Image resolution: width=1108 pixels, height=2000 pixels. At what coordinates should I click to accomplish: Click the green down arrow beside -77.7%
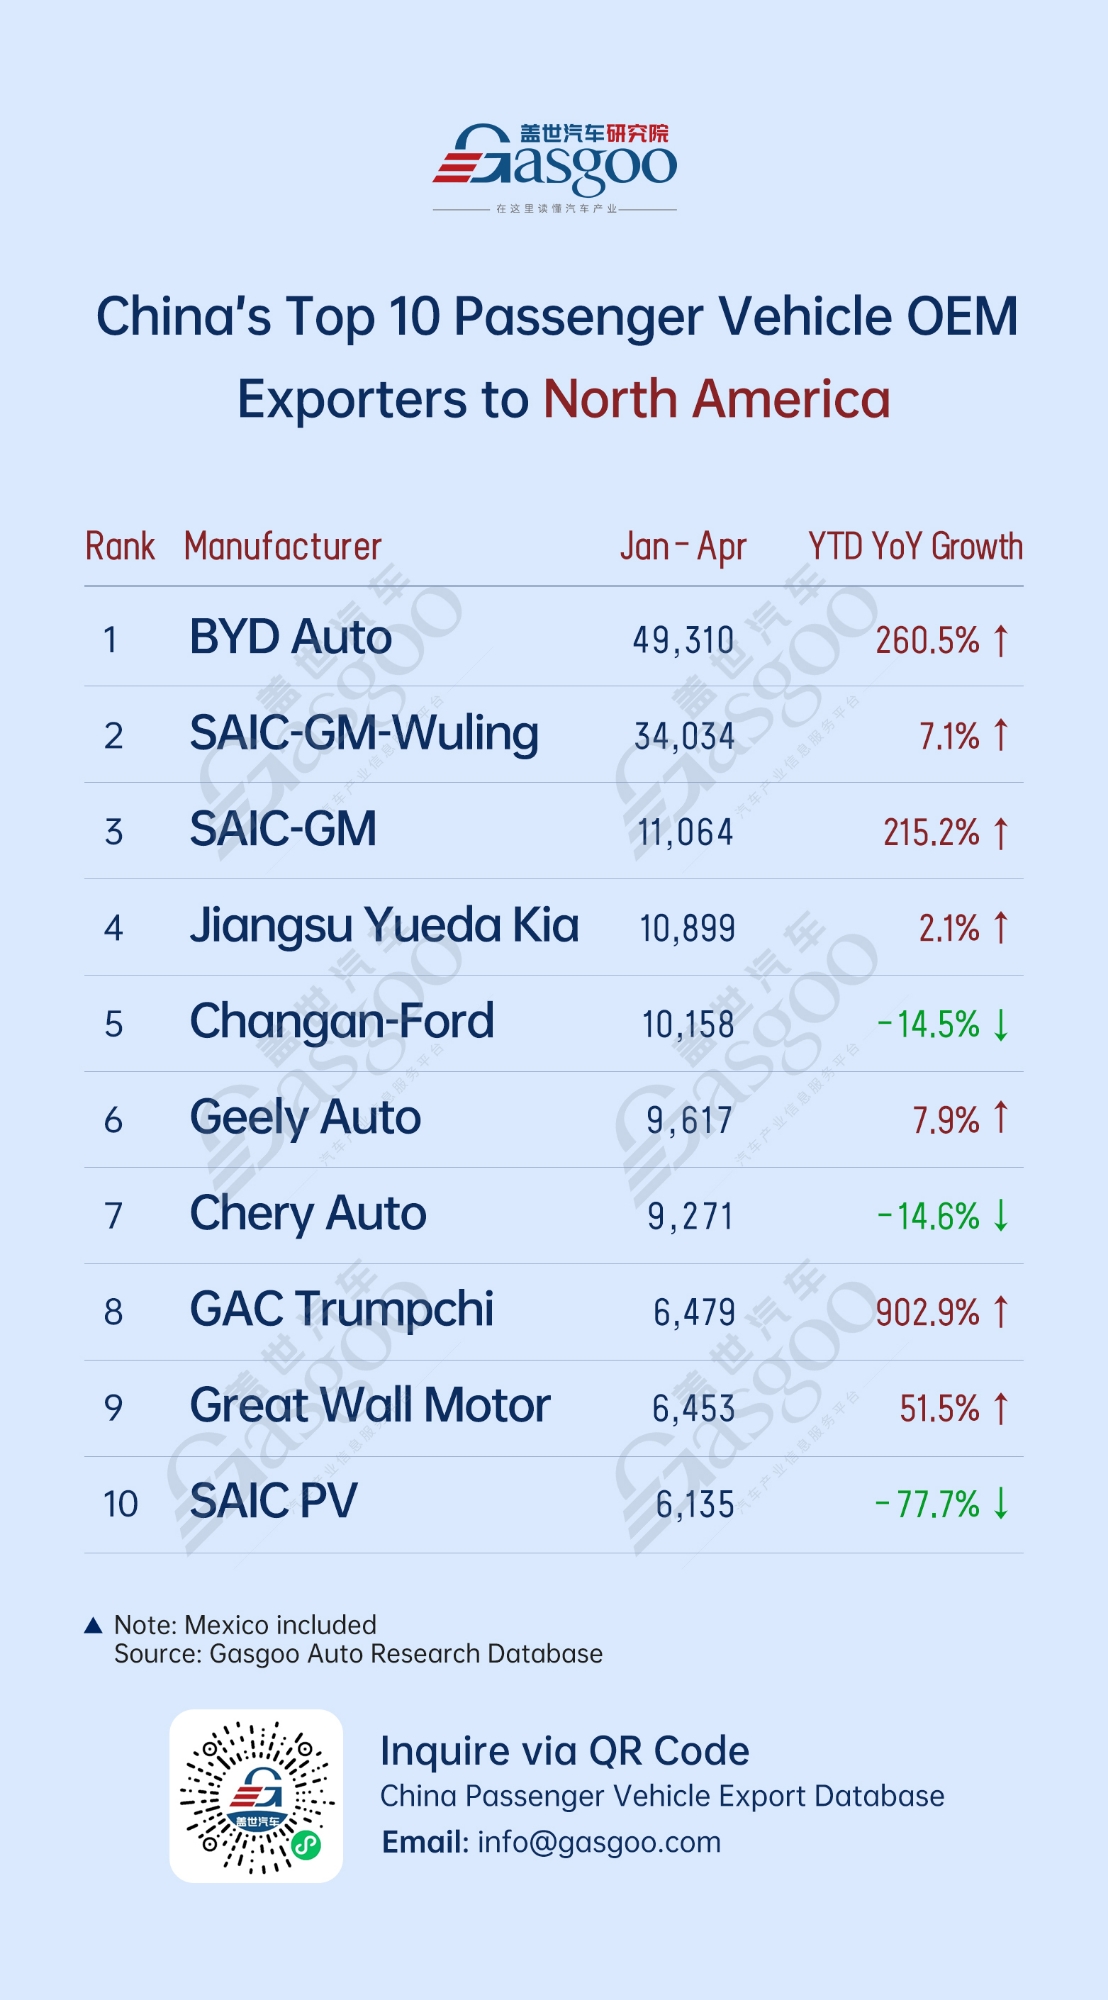pyautogui.click(x=1001, y=1503)
